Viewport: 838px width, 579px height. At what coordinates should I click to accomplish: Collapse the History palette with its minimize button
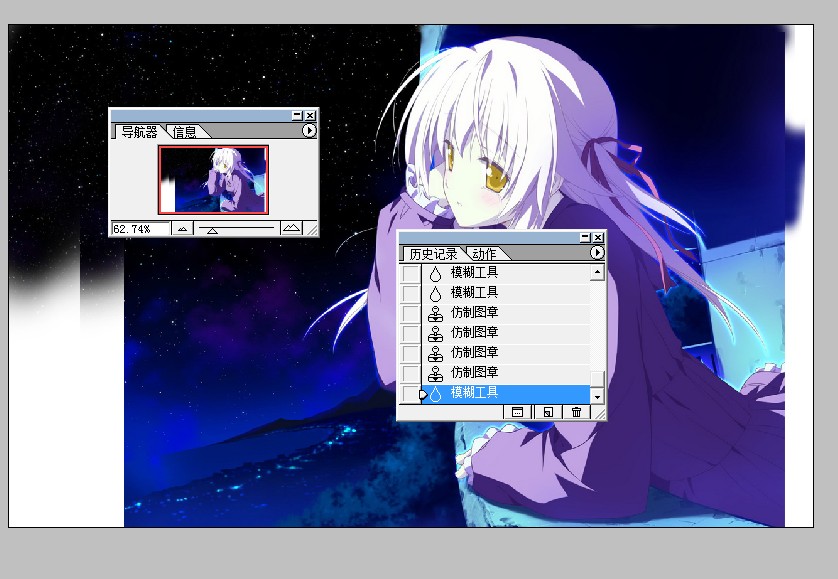click(585, 237)
